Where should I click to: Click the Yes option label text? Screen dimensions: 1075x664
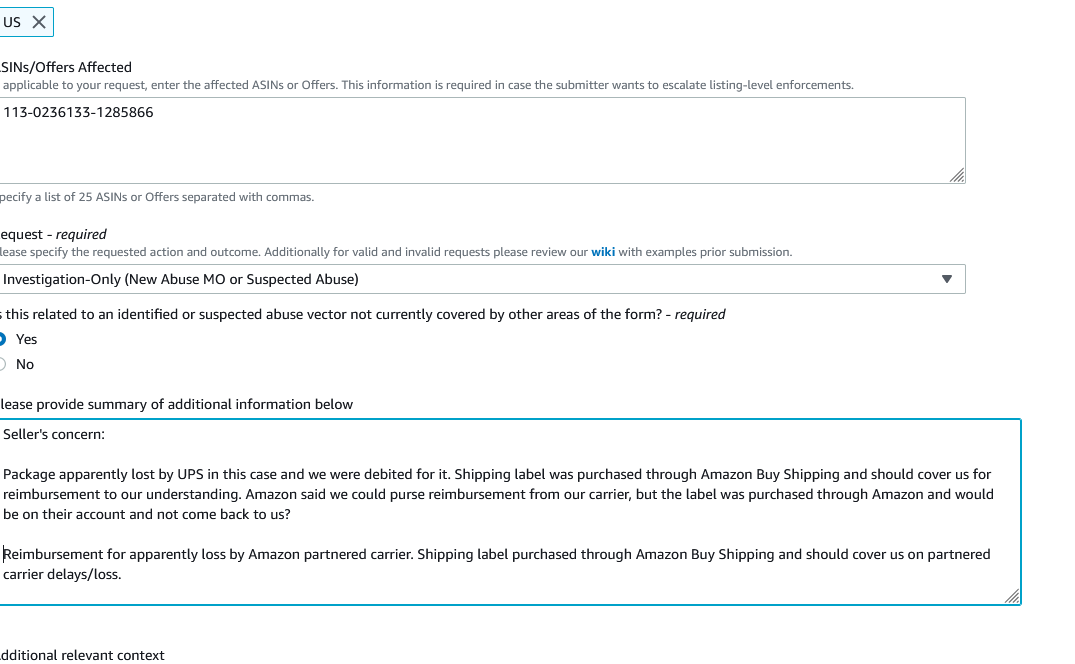(26, 339)
